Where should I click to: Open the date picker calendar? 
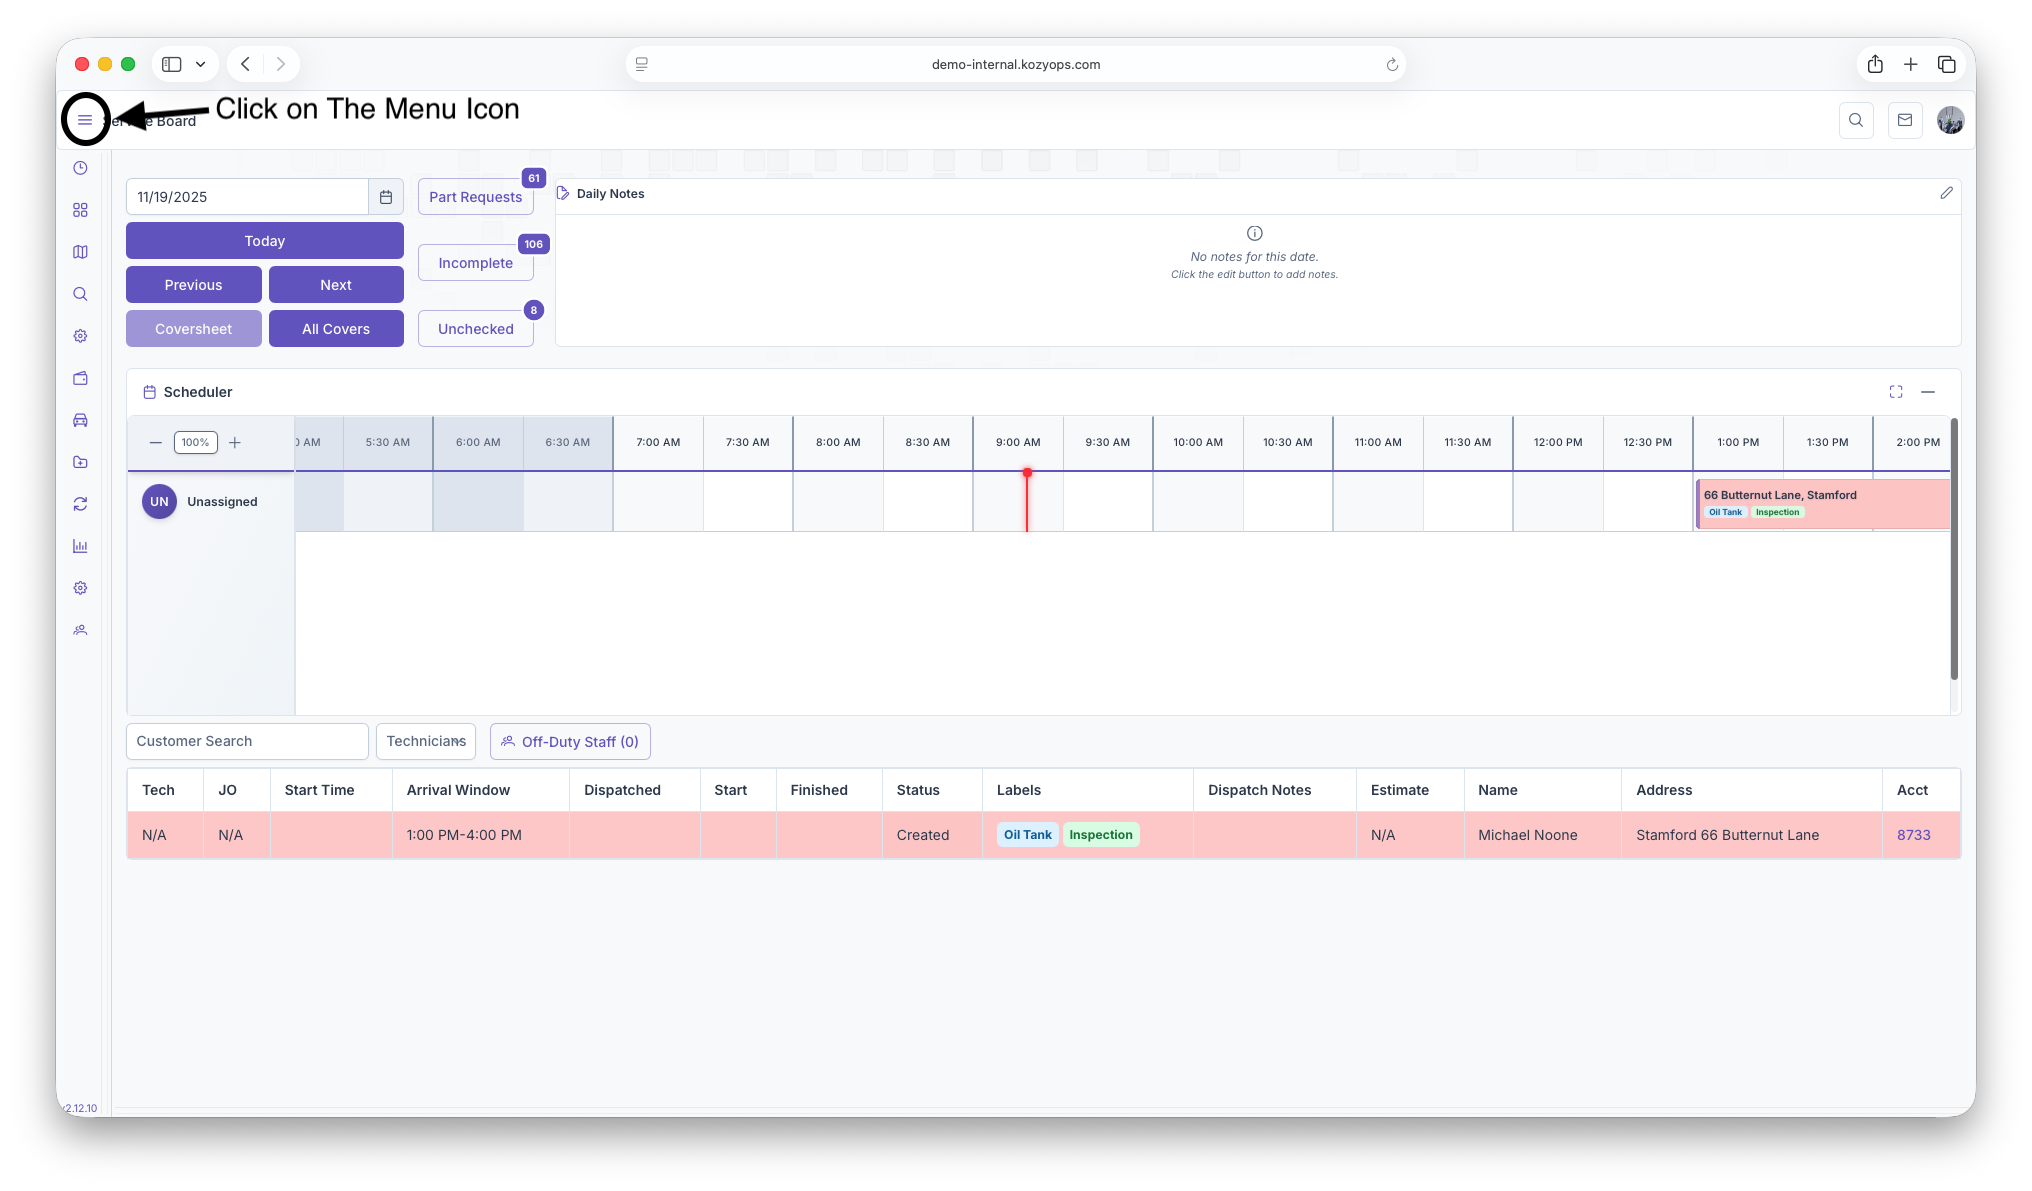(x=386, y=197)
